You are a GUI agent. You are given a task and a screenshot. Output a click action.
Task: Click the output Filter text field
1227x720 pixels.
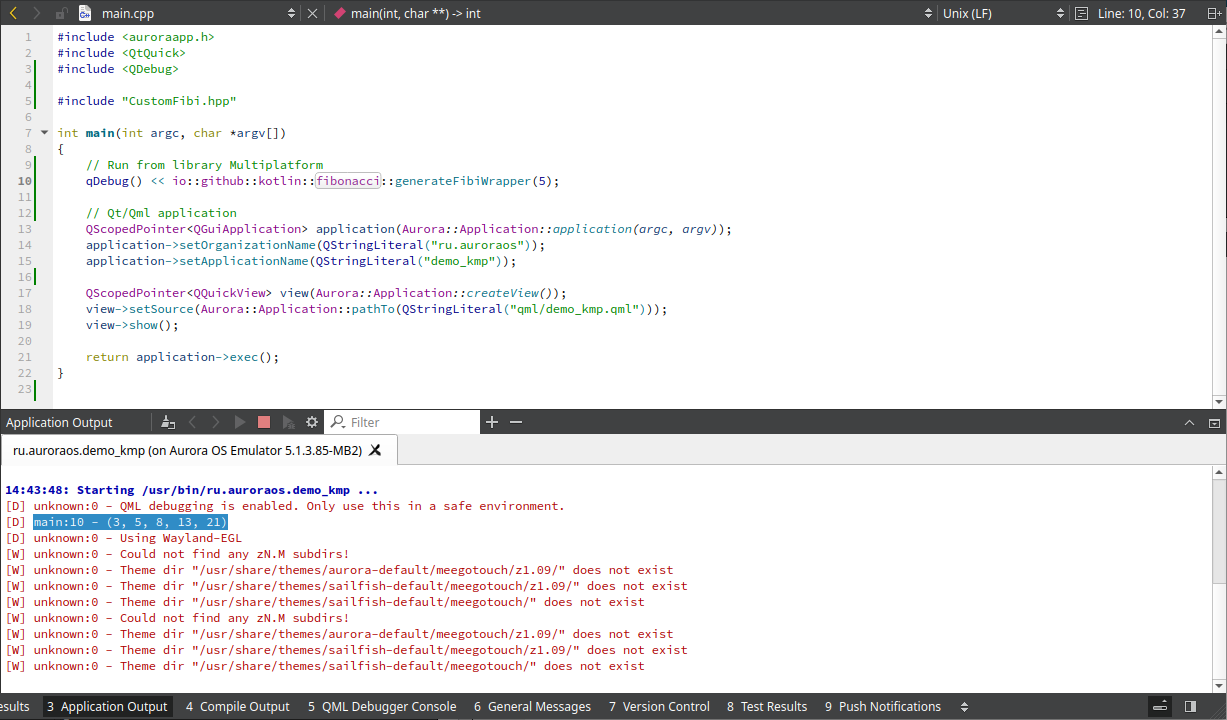pyautogui.click(x=410, y=422)
